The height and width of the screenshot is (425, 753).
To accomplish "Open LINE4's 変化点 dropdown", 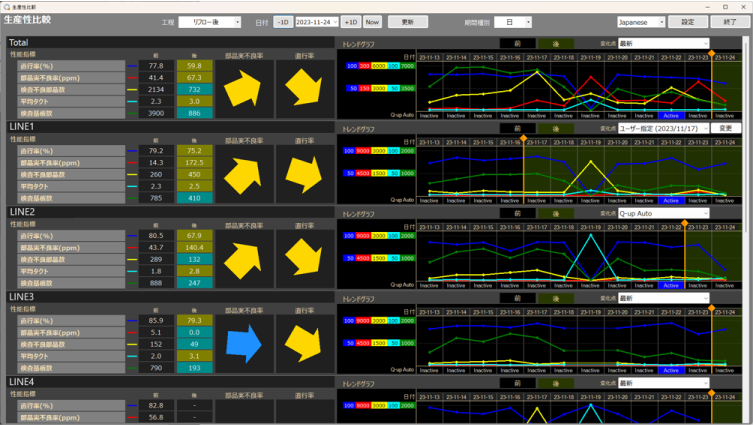I will point(663,383).
